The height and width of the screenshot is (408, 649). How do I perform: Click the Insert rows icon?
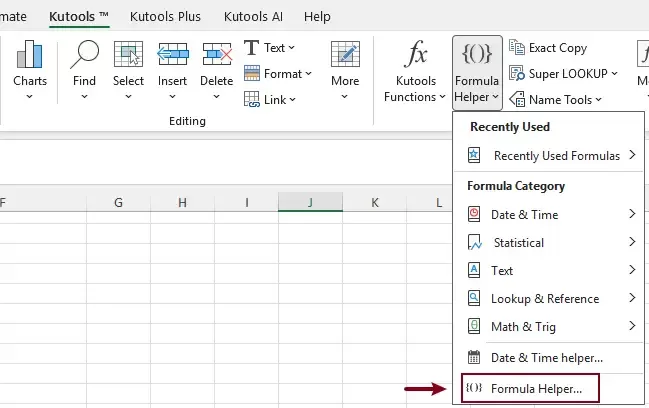click(x=173, y=54)
